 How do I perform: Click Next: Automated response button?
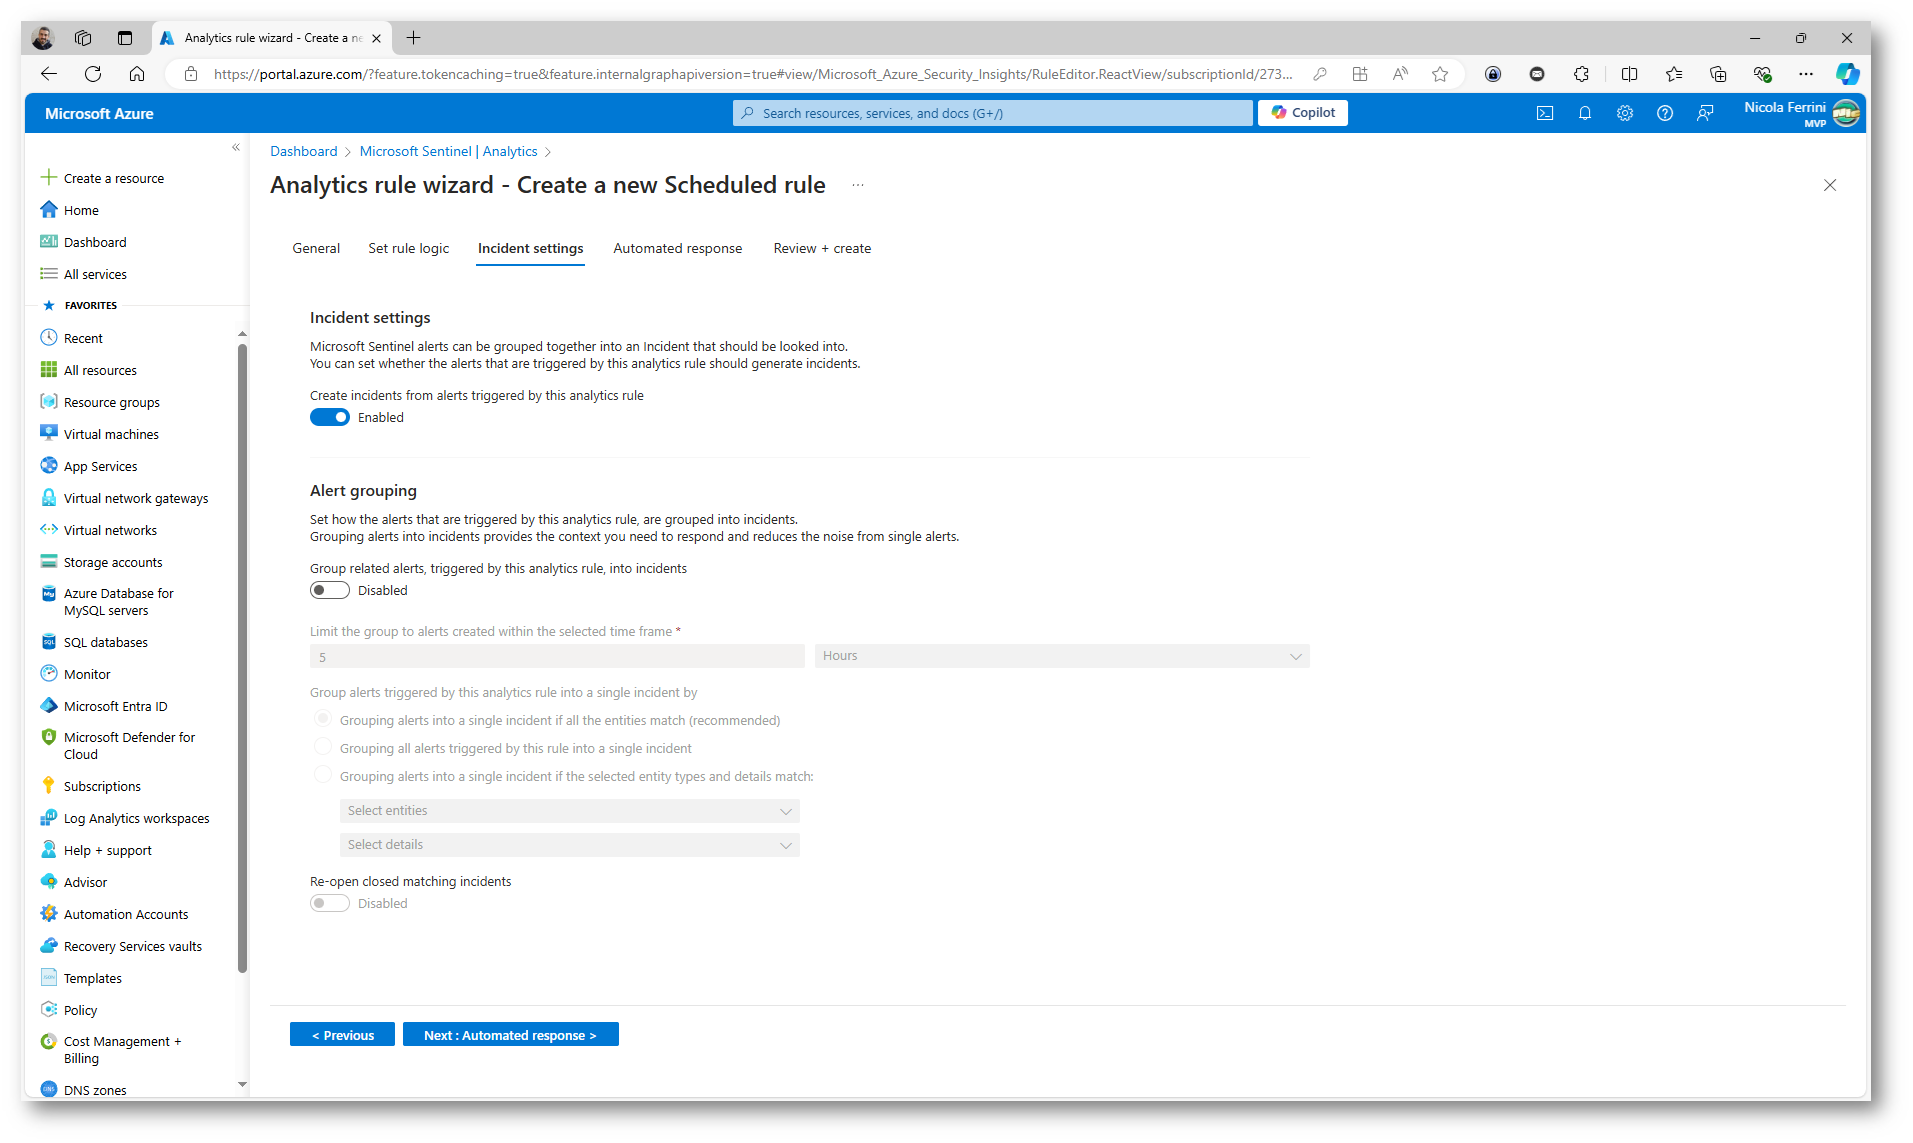pos(510,1035)
